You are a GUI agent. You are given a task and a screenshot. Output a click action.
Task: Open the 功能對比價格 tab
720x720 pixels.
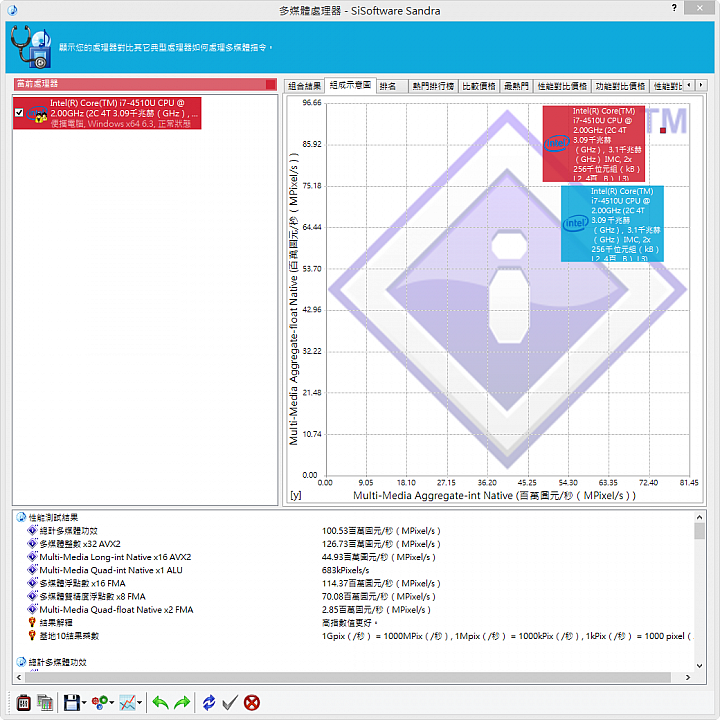[620, 86]
